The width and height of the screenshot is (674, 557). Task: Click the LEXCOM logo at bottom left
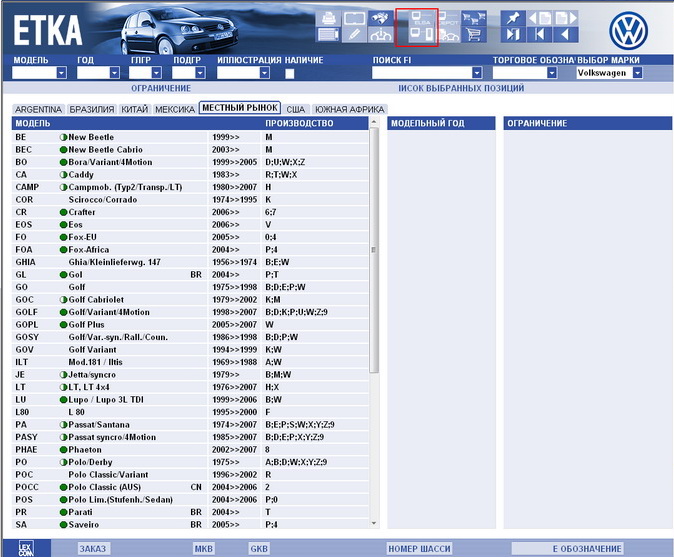26,549
